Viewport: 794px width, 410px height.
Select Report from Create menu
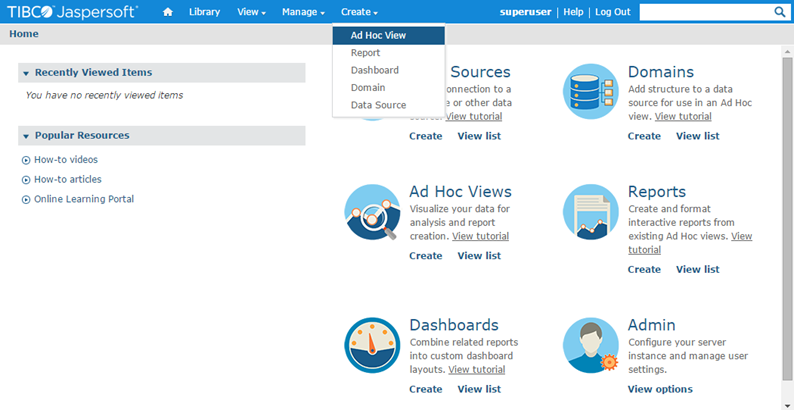pyautogui.click(x=389, y=53)
